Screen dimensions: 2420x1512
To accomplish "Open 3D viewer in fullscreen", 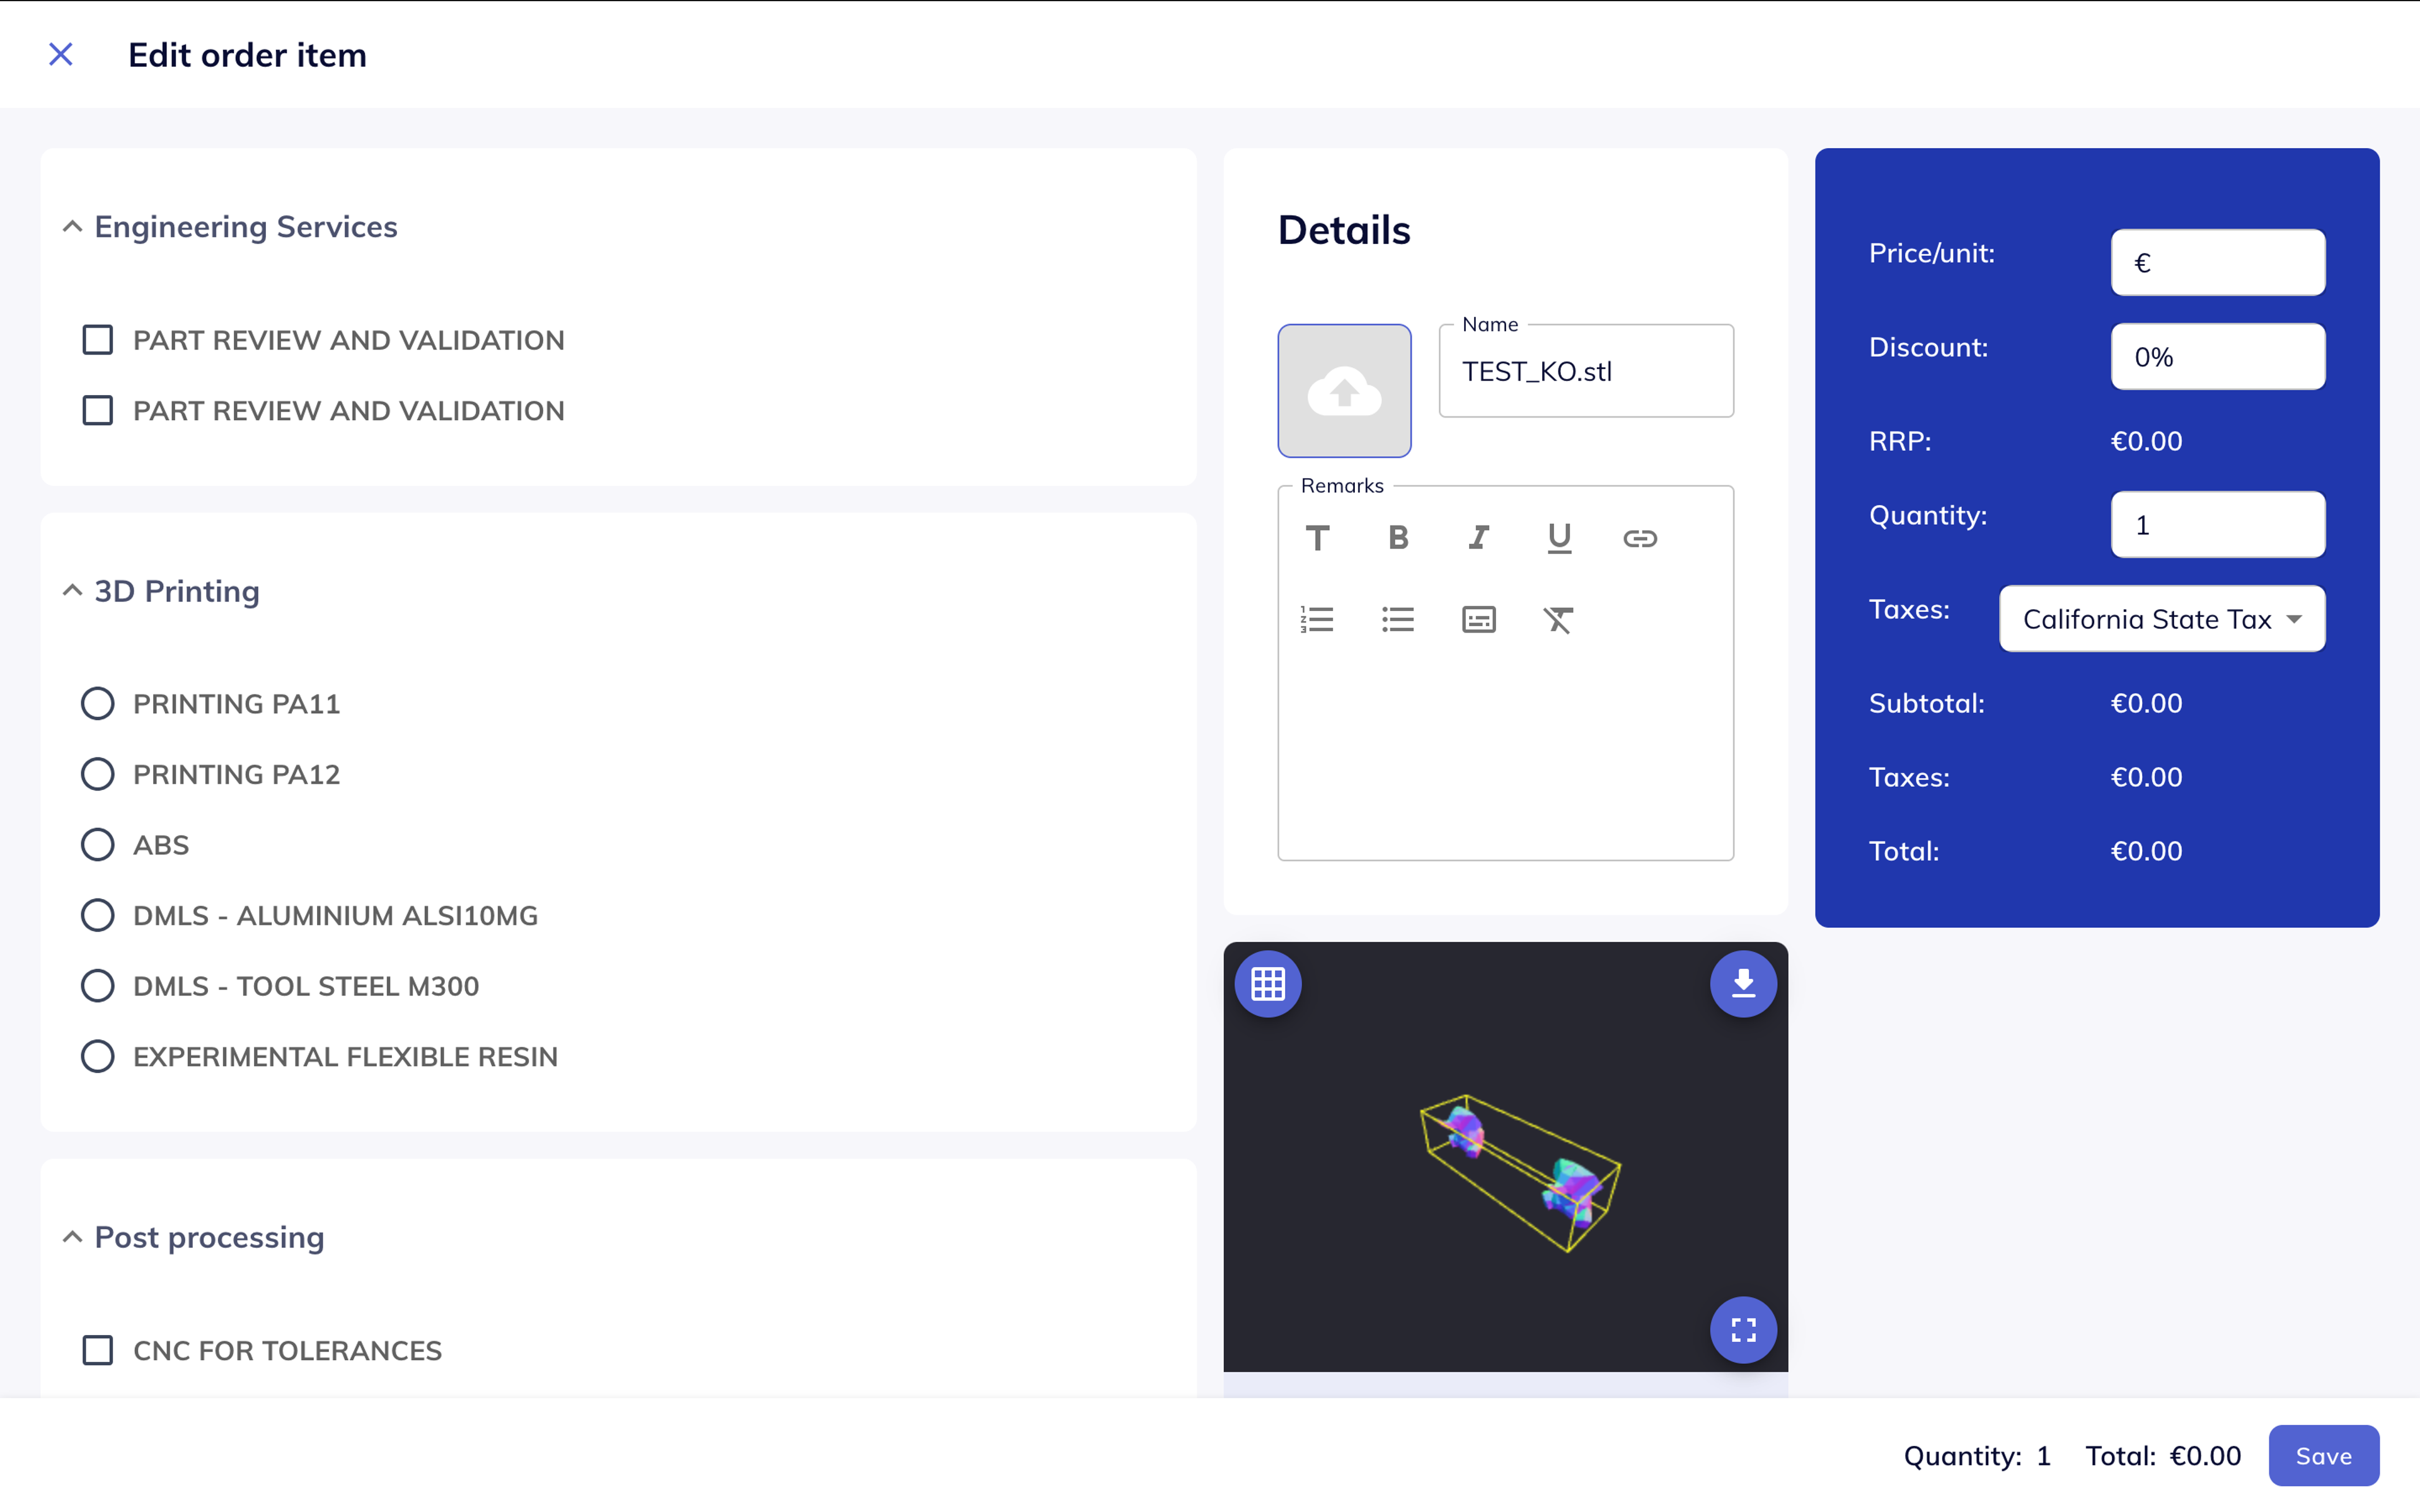I will [1743, 1329].
